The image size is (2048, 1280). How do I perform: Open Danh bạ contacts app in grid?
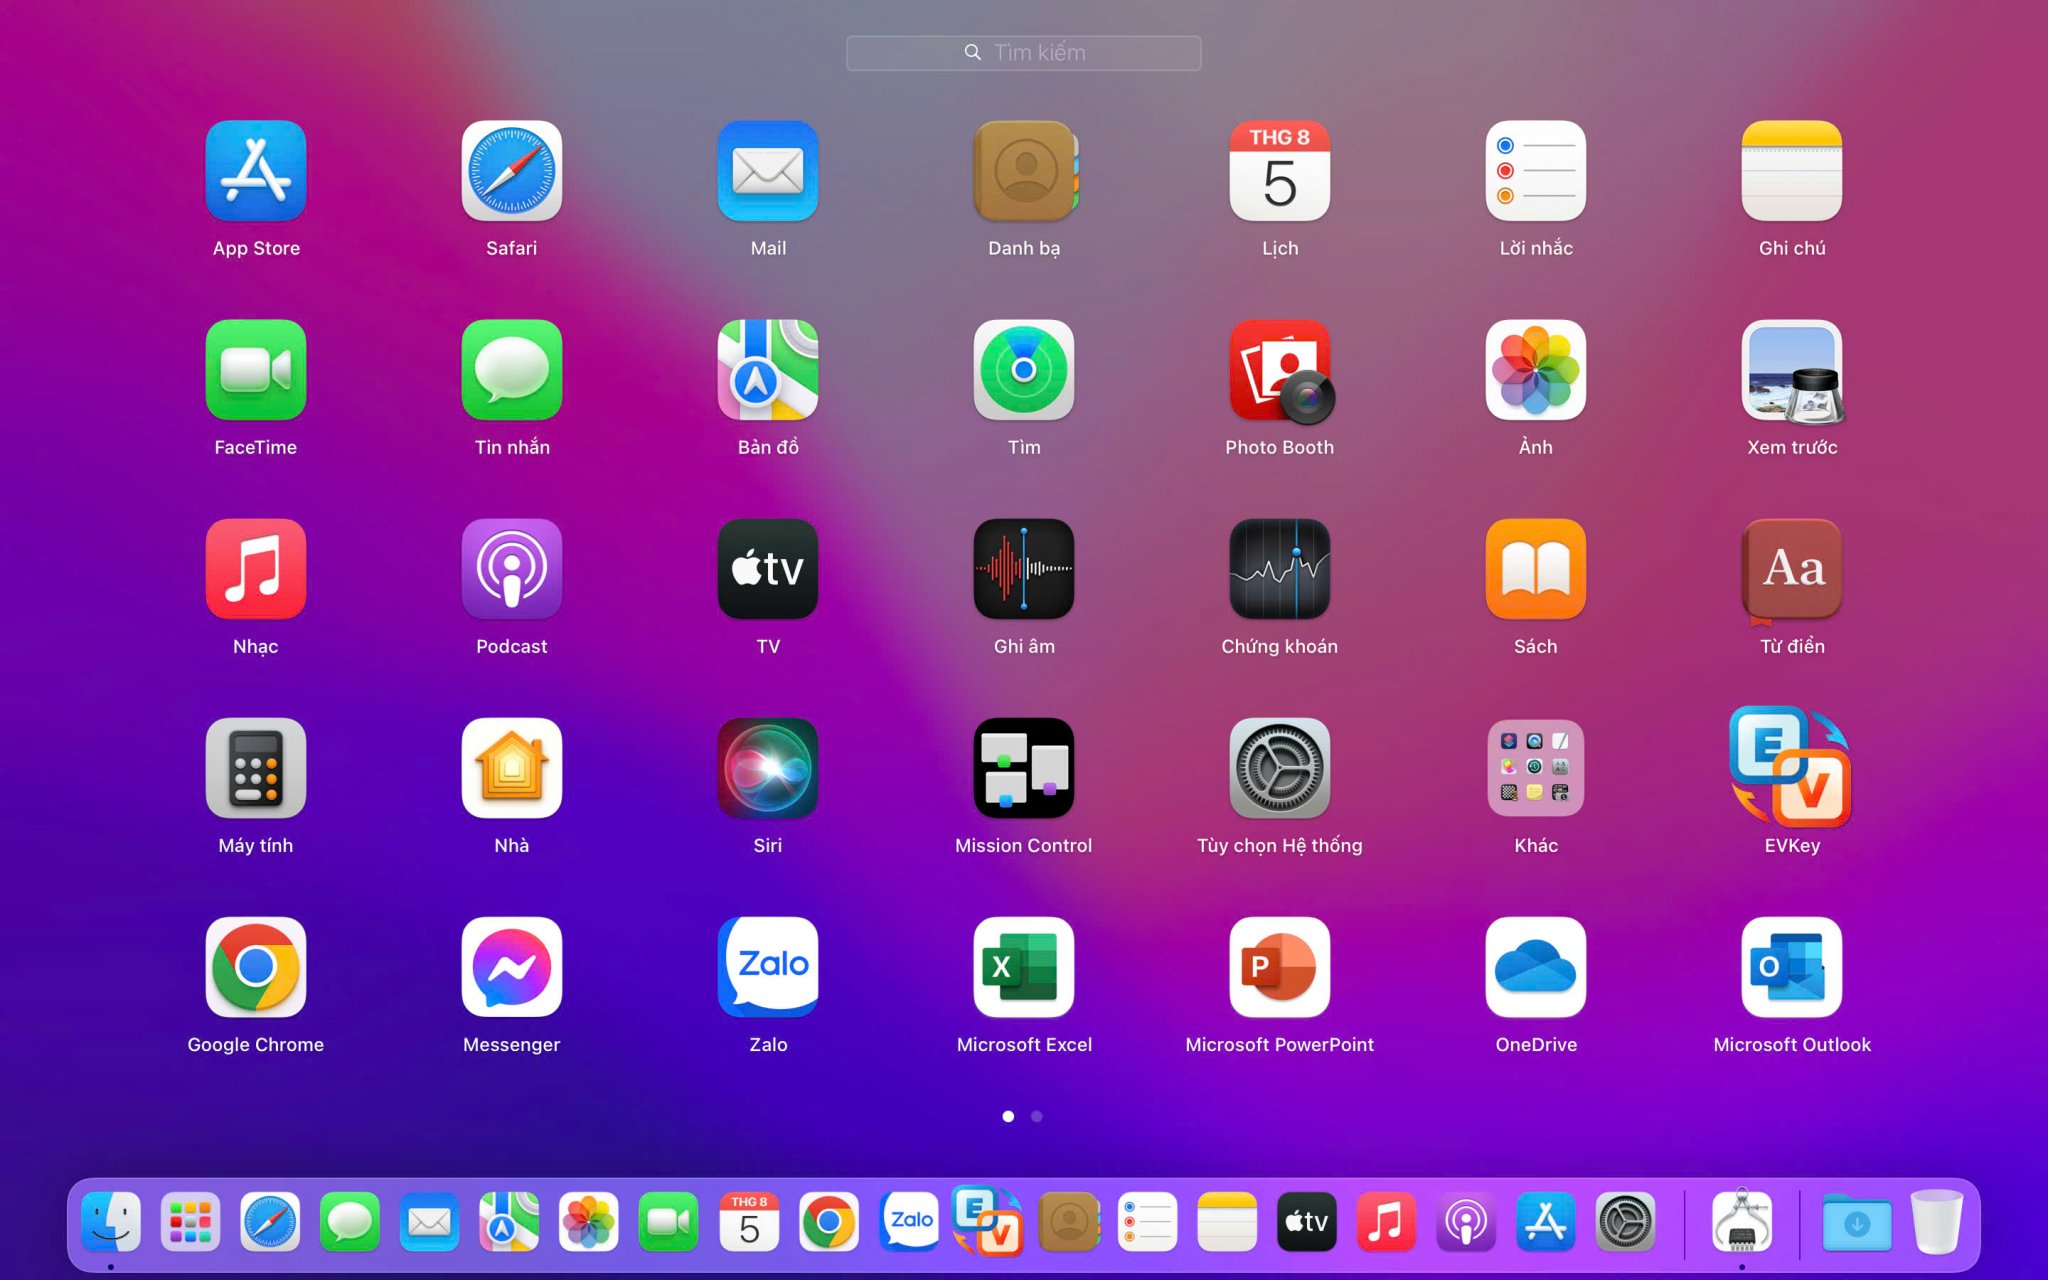1024,171
